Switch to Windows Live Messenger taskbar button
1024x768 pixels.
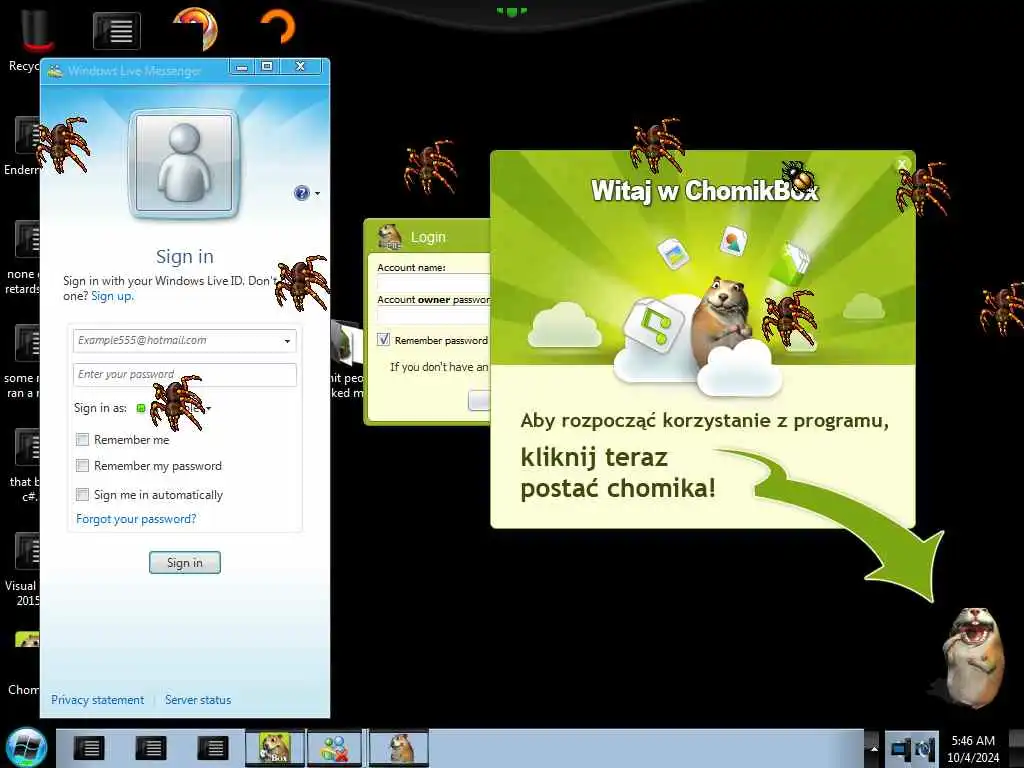coord(334,748)
